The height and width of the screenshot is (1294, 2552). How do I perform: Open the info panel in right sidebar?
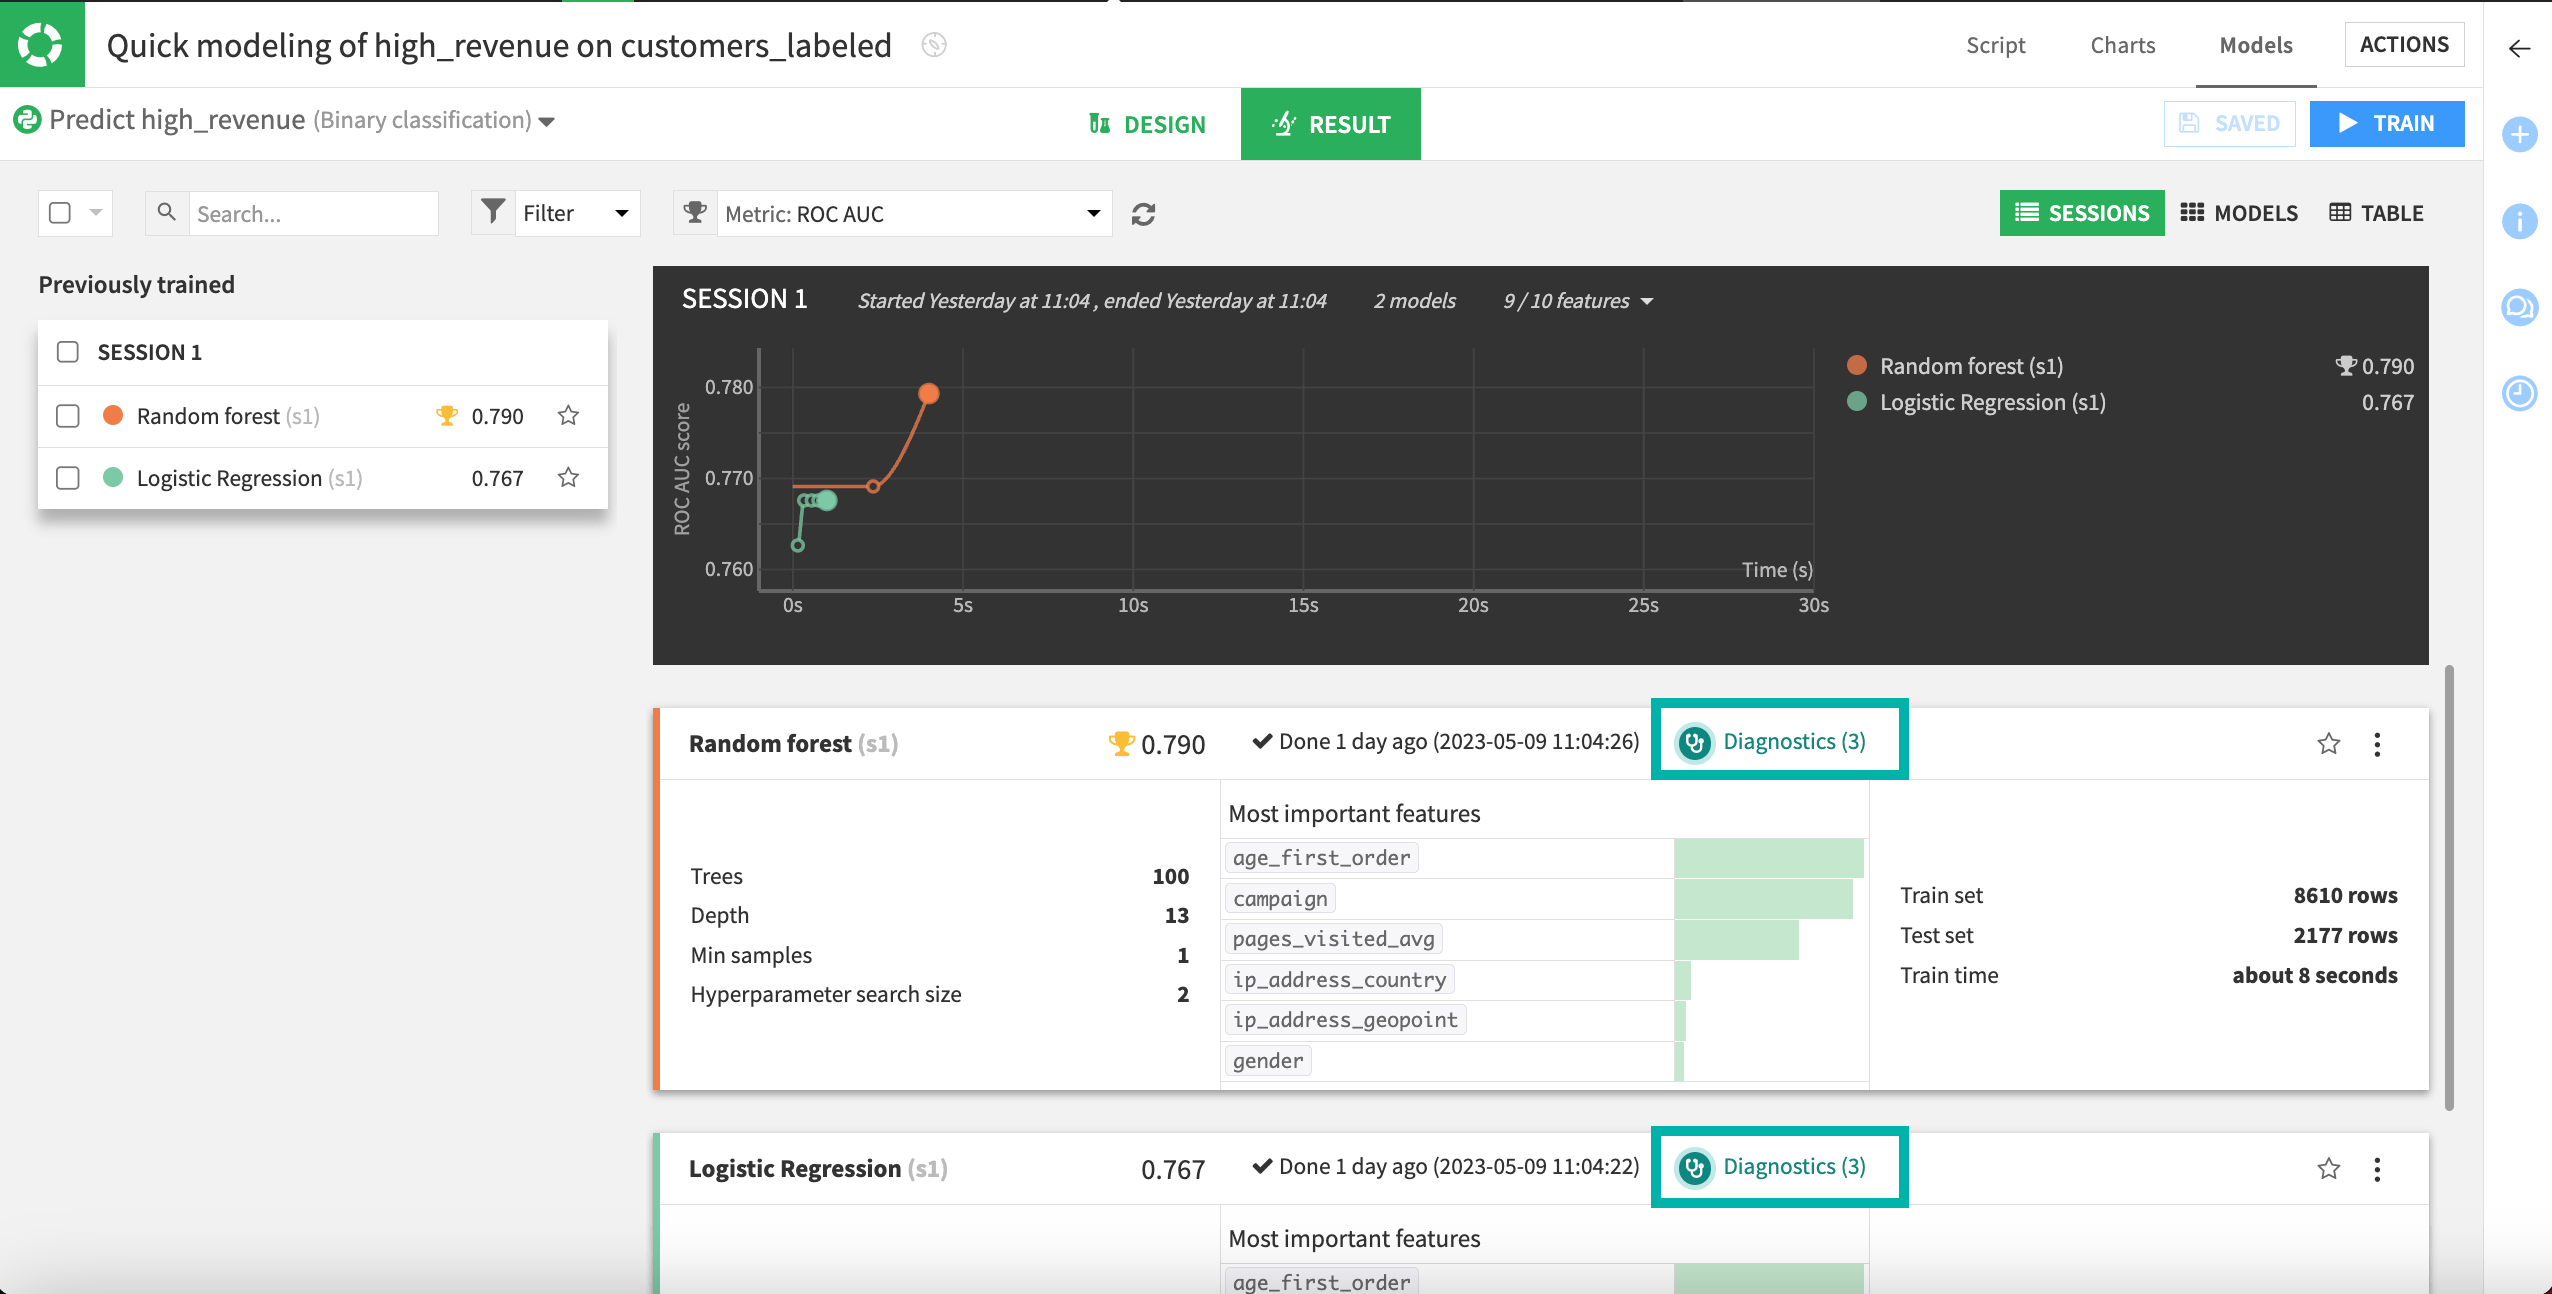[2519, 222]
